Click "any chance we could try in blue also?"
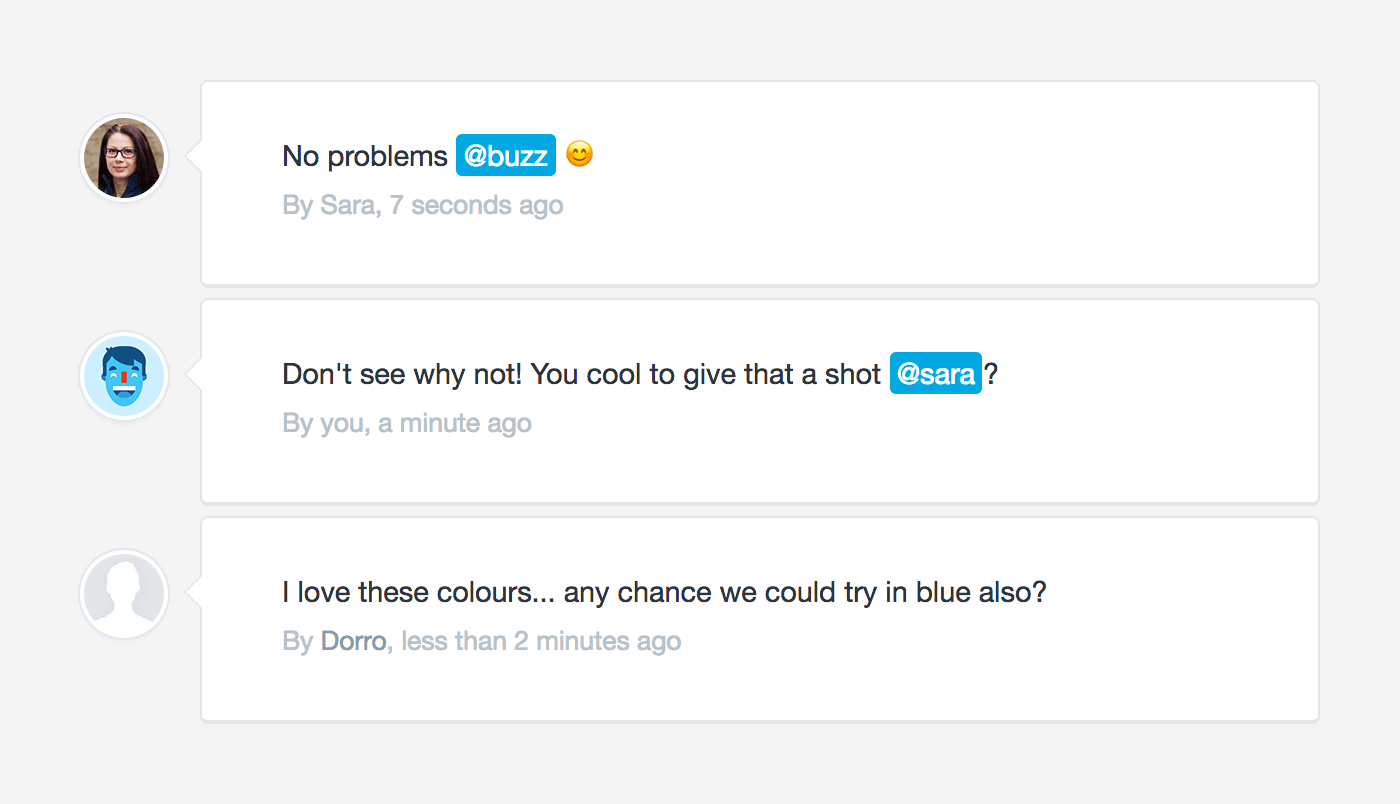 tap(805, 592)
